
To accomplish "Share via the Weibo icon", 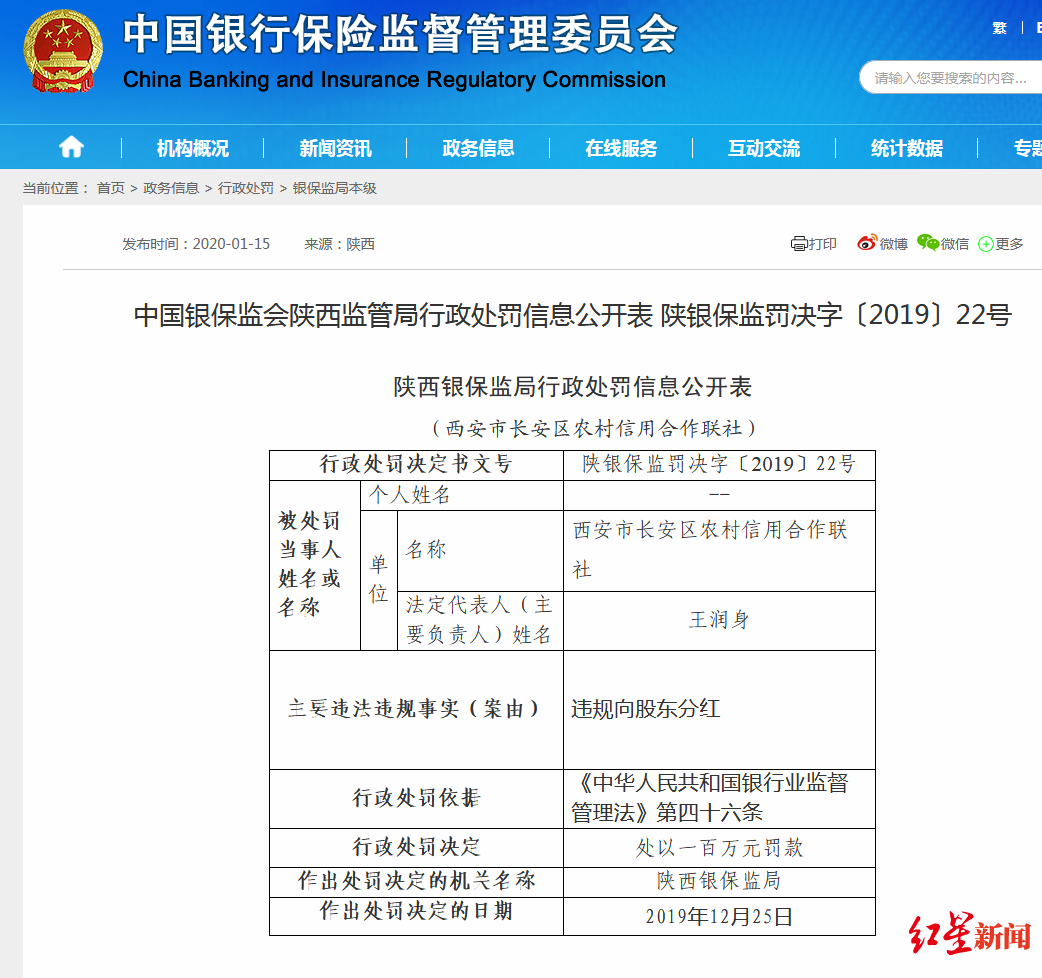I will [867, 243].
